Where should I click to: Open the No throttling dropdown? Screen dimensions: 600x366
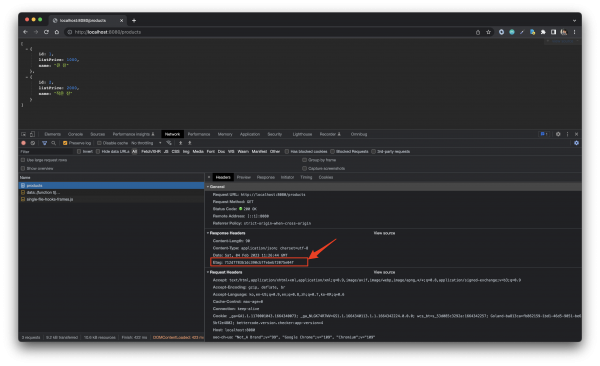[146, 143]
